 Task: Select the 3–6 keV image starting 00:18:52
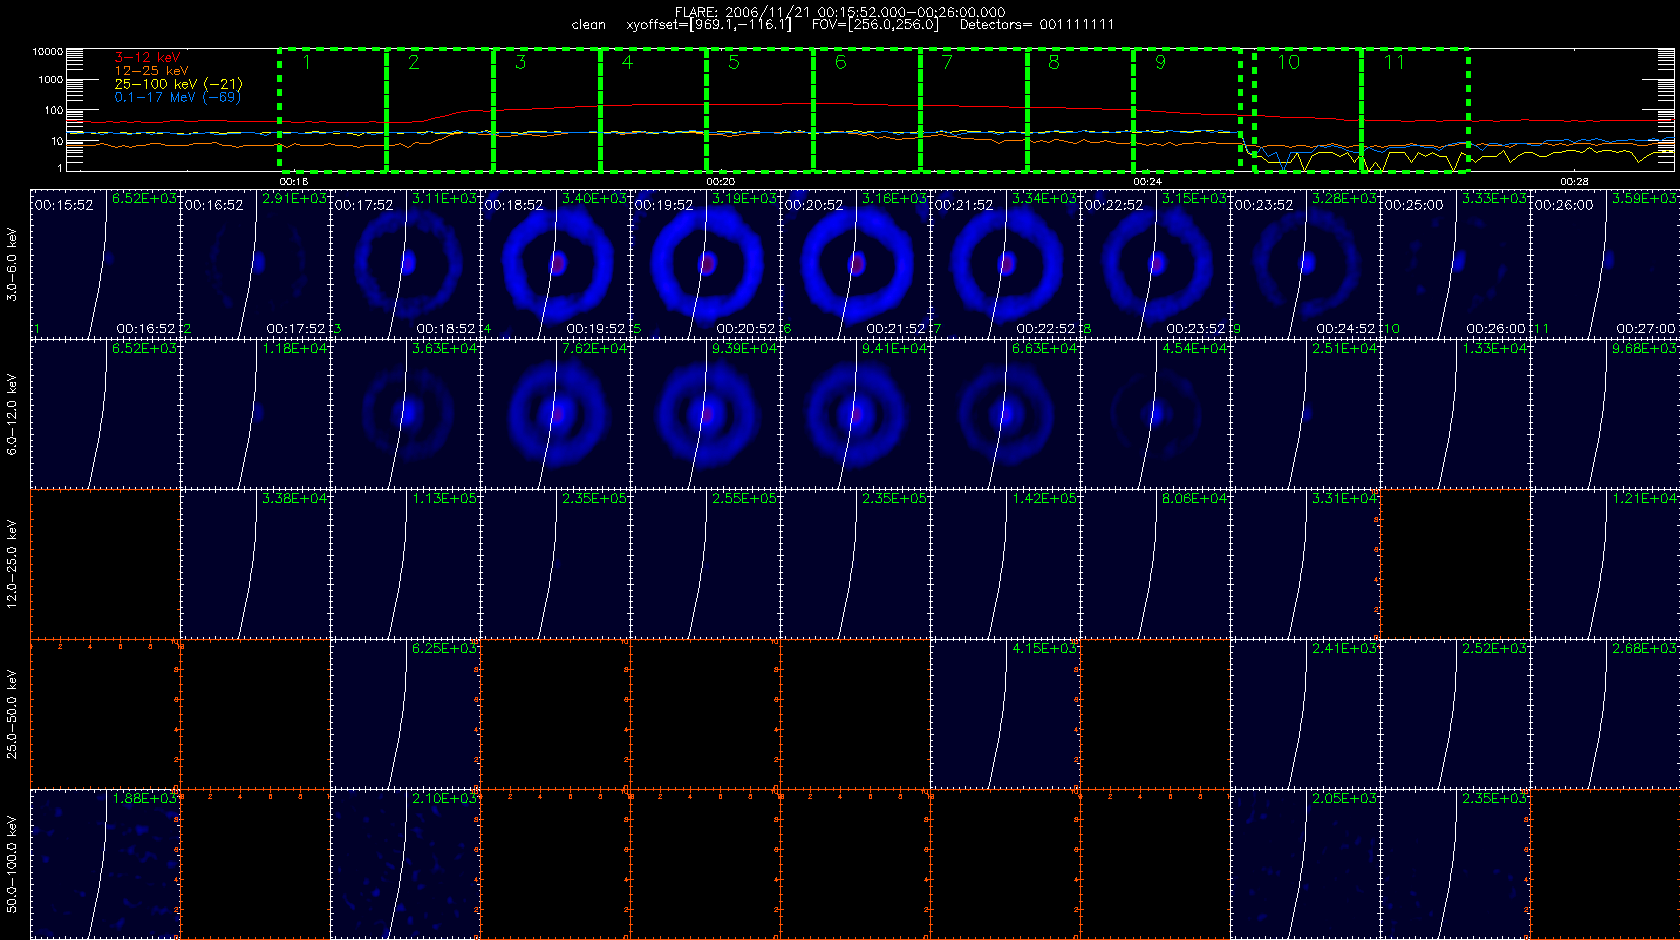click(x=555, y=264)
